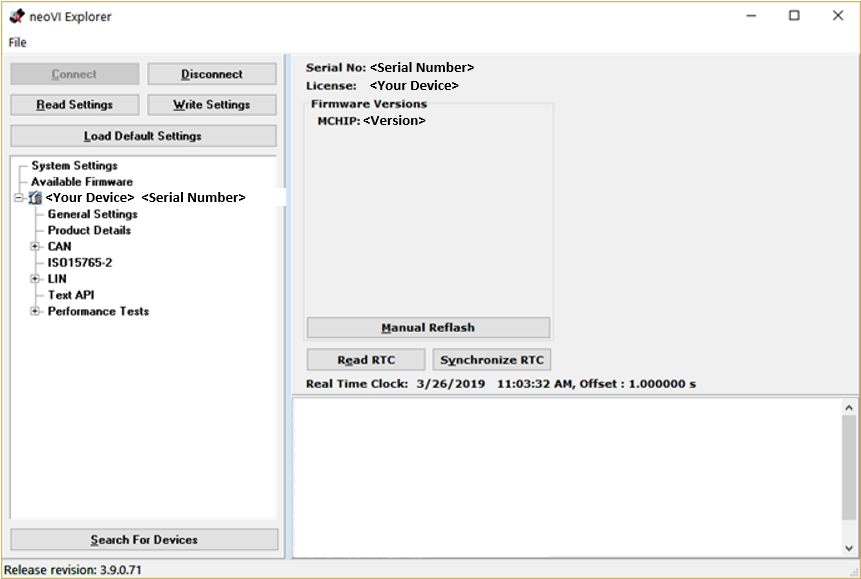Select the <Your Device> <Serial Number> entry
The image size is (861, 579).
pos(146,198)
